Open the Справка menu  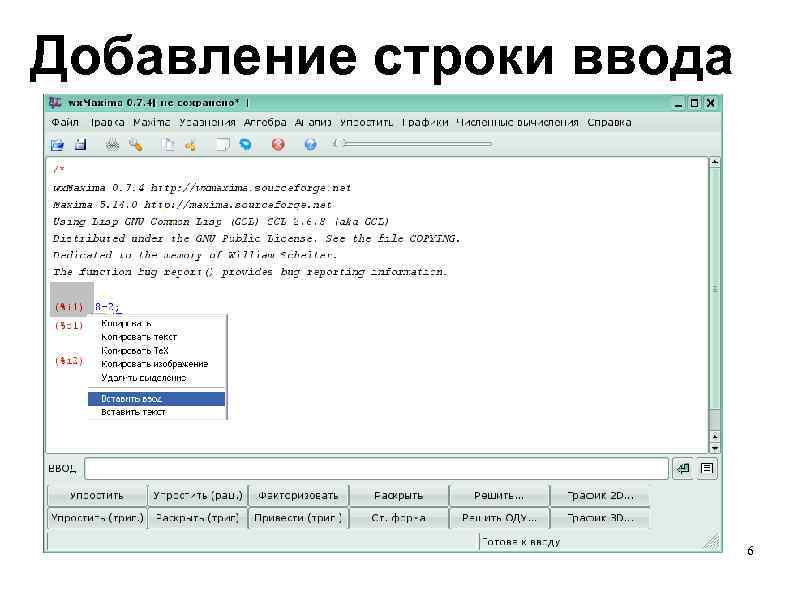point(609,123)
